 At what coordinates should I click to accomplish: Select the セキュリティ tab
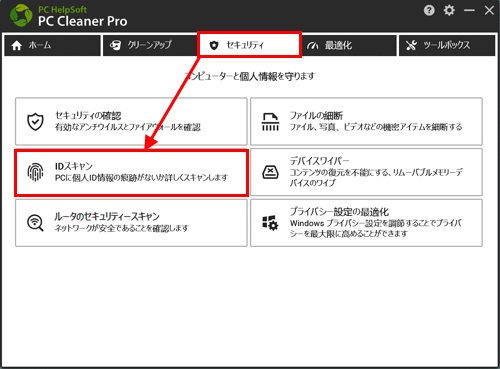[x=250, y=45]
